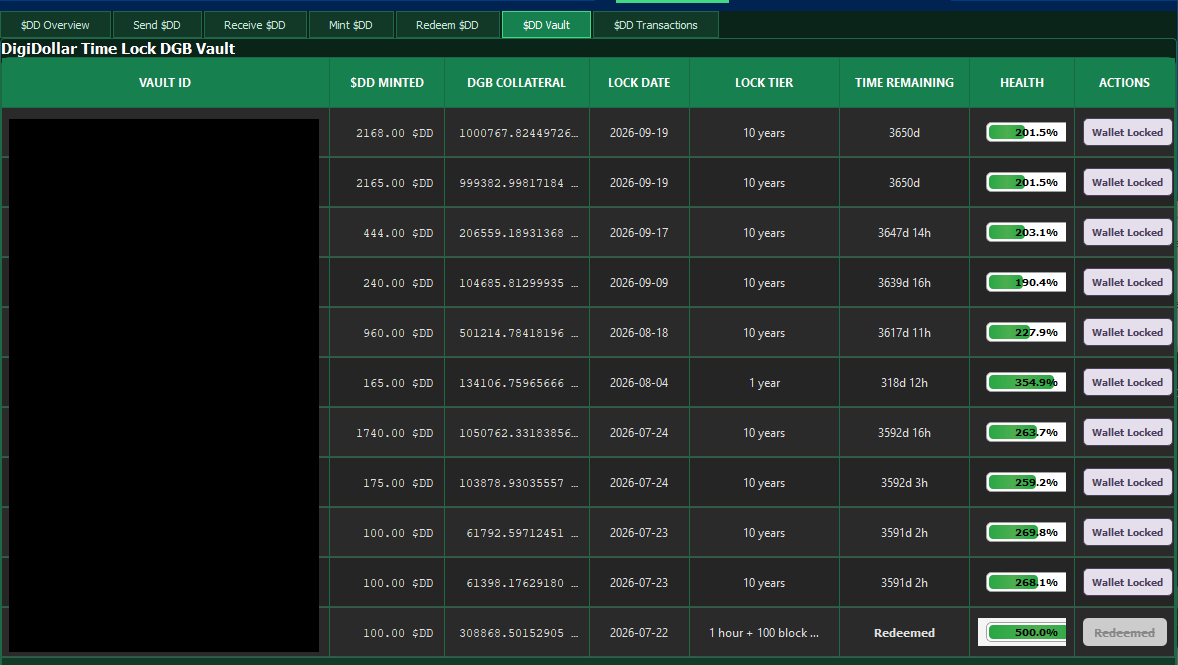This screenshot has height=665, width=1178.
Task: Click the 190.4% health bar
Action: [1026, 283]
